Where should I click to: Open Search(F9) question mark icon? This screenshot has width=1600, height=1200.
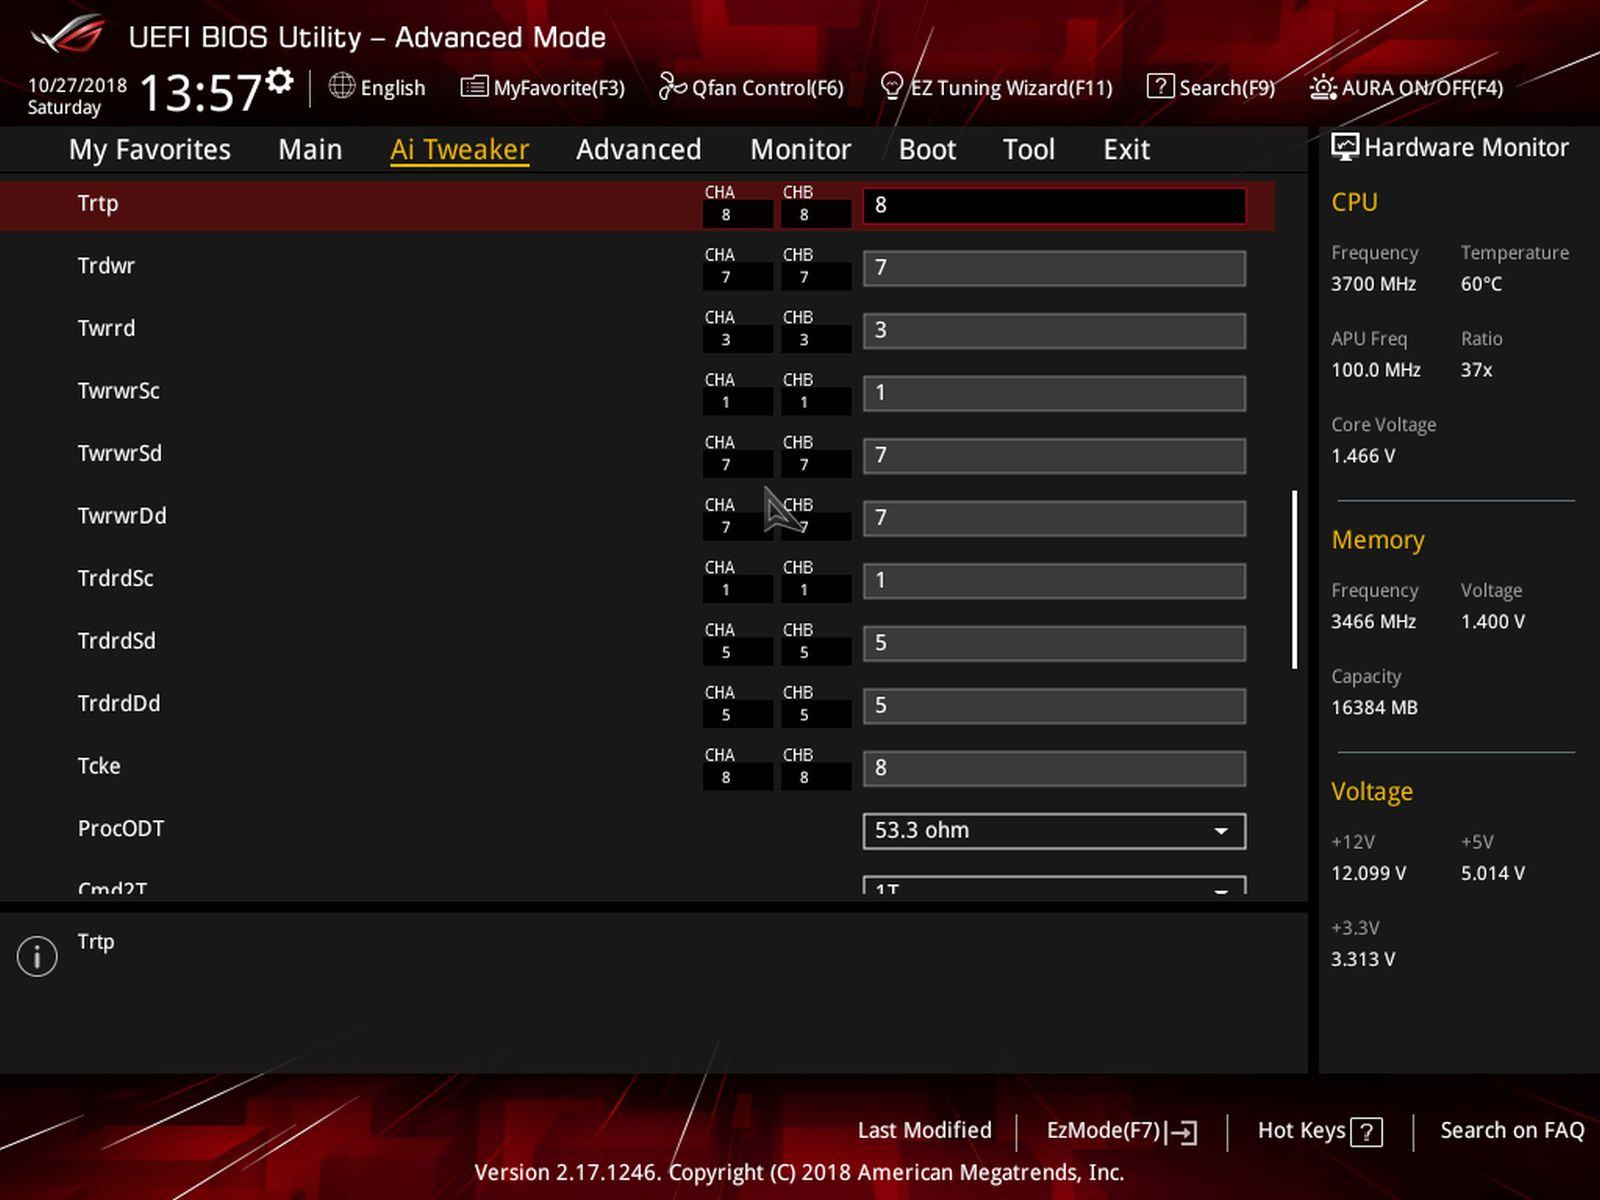point(1160,87)
